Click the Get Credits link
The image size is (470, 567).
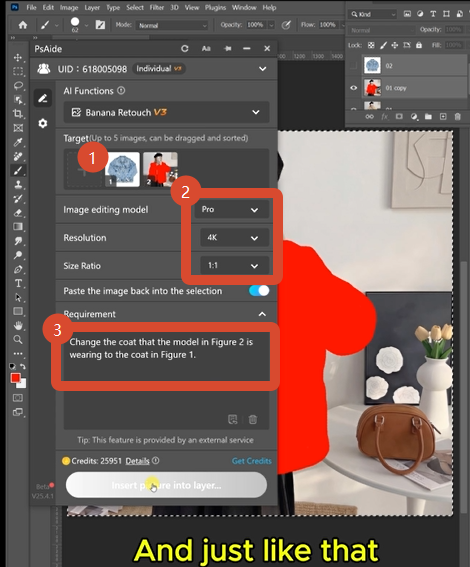point(251,461)
